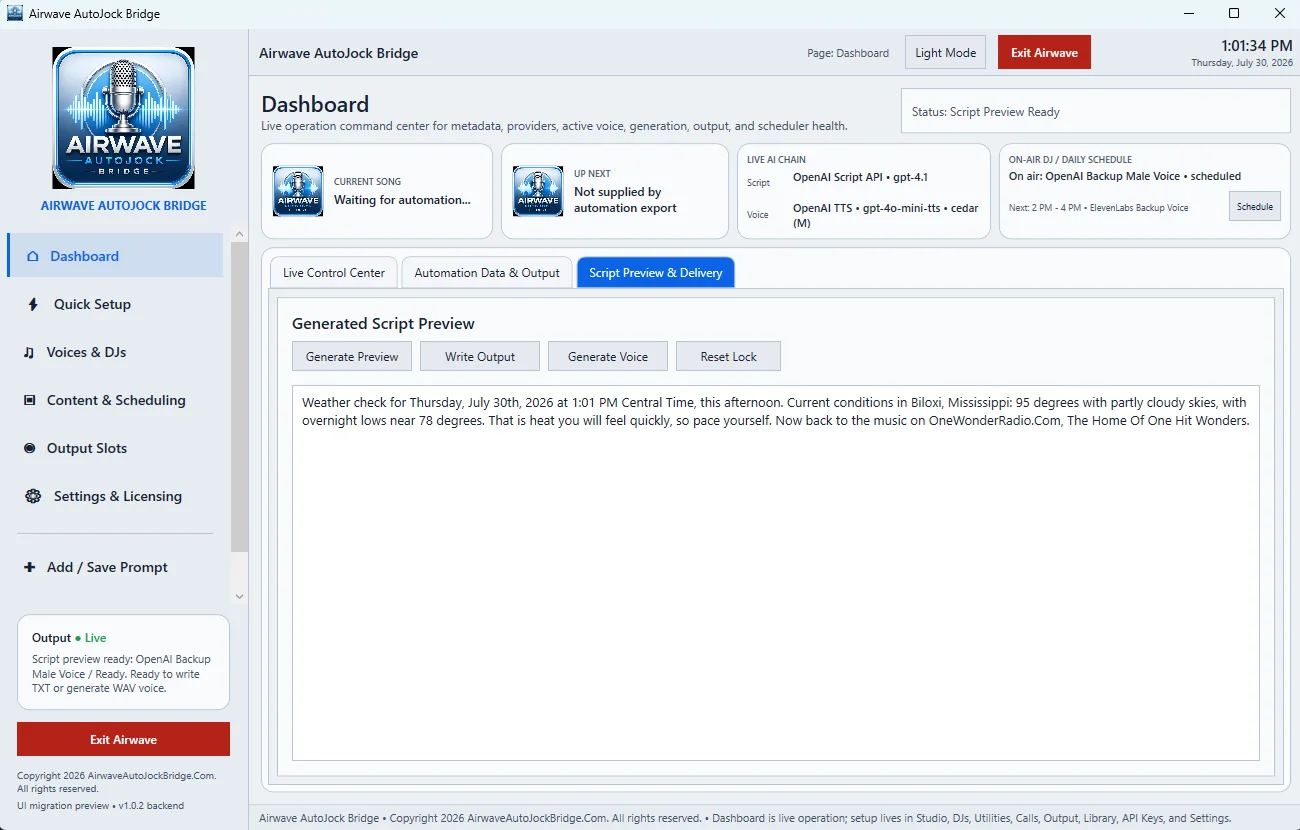Screen dimensions: 1300x830
Task: Click the Content & Scheduling calendar icon
Action: pos(29,400)
